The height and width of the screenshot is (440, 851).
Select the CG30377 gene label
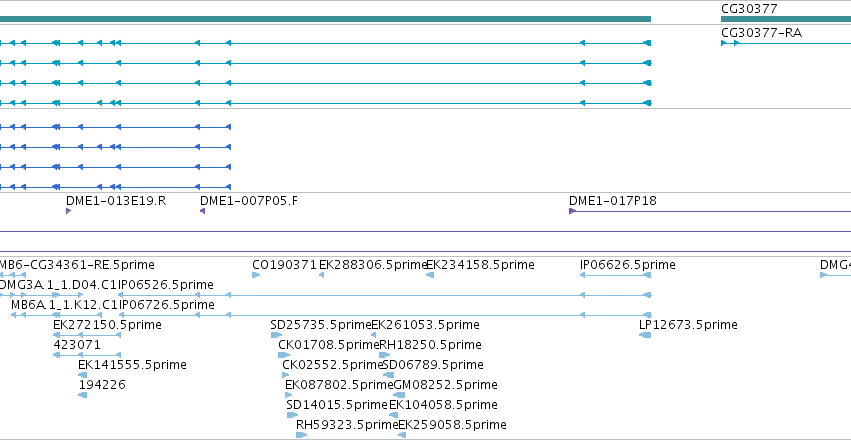(x=749, y=9)
